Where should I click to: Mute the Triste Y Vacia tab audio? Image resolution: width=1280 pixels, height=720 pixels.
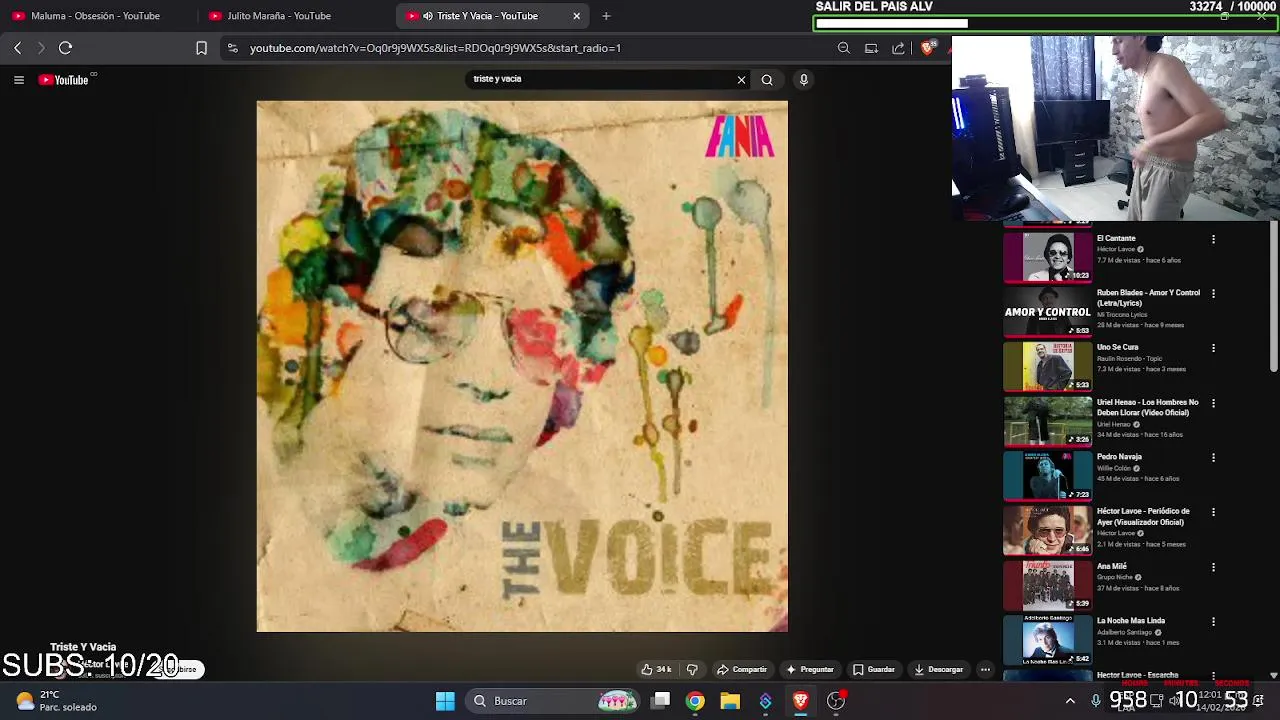(428, 16)
